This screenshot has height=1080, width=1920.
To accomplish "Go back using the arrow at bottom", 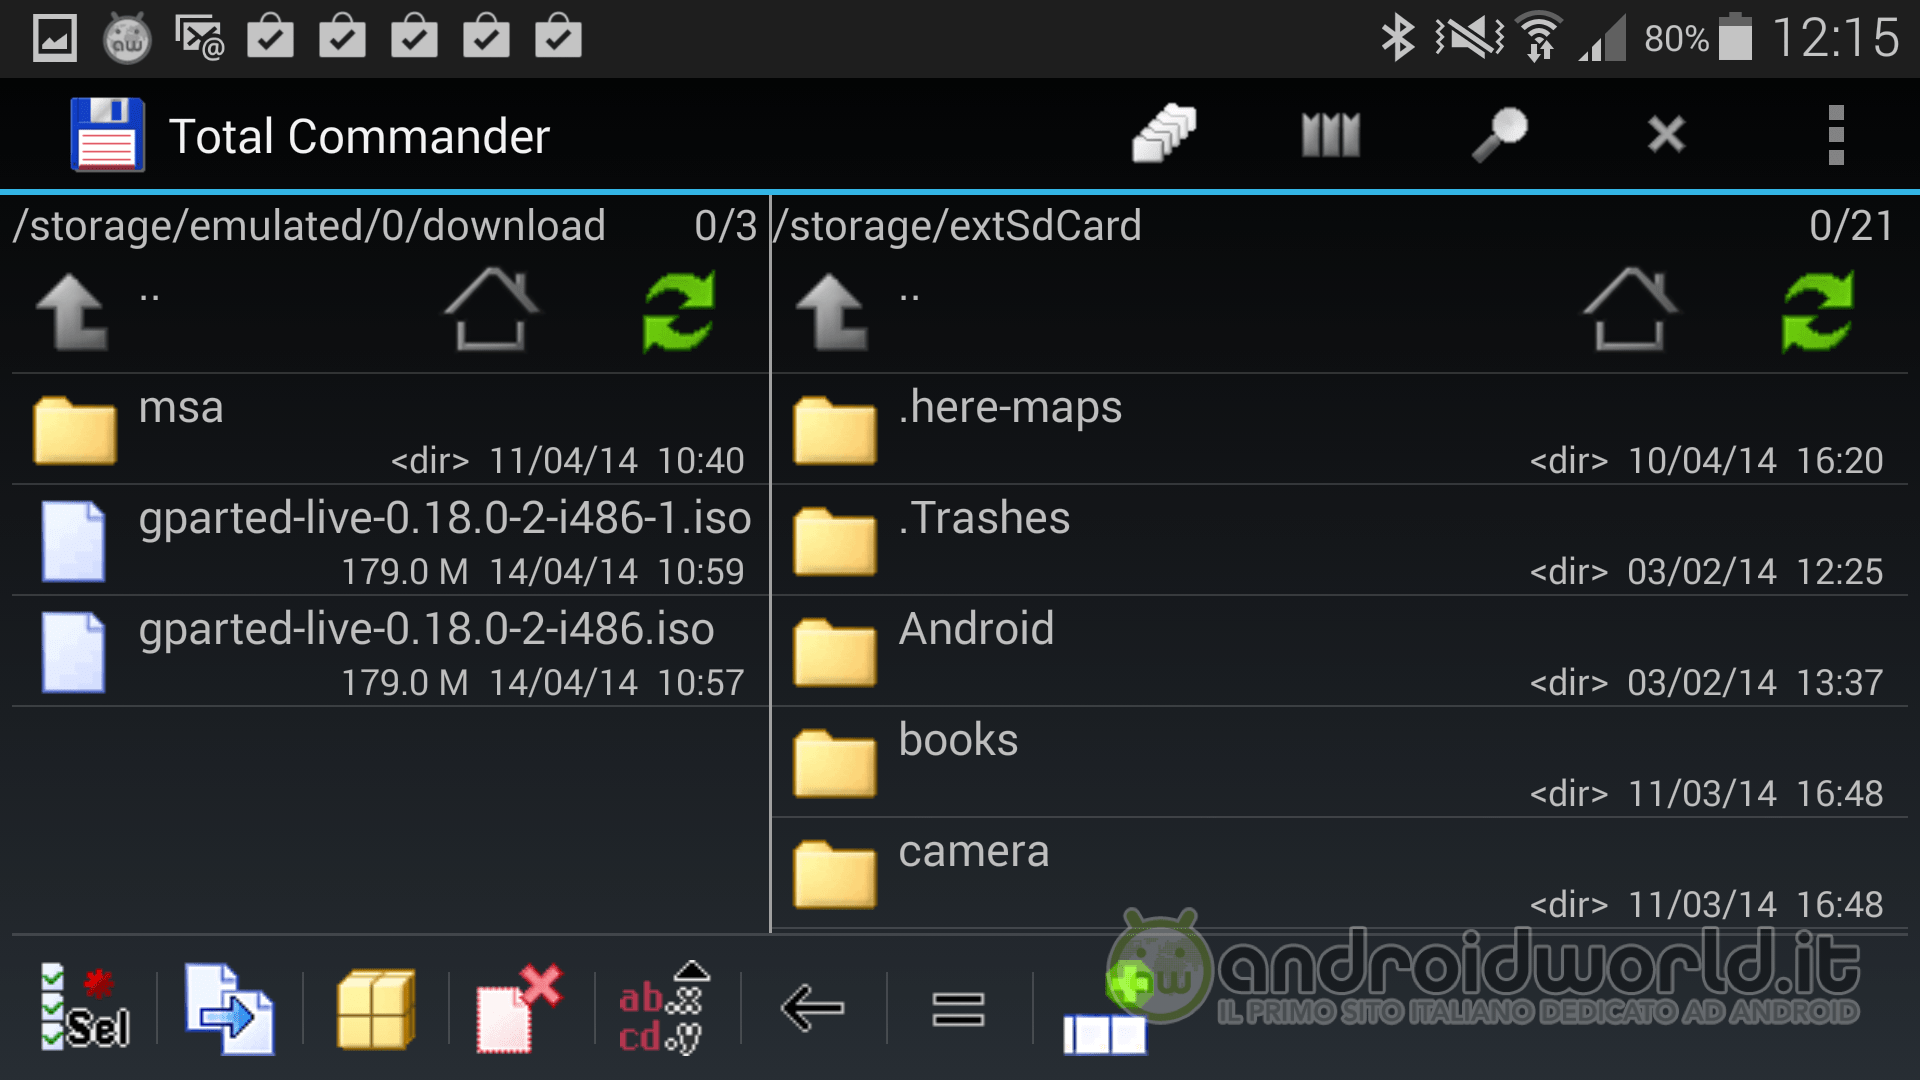I will 811,1010.
